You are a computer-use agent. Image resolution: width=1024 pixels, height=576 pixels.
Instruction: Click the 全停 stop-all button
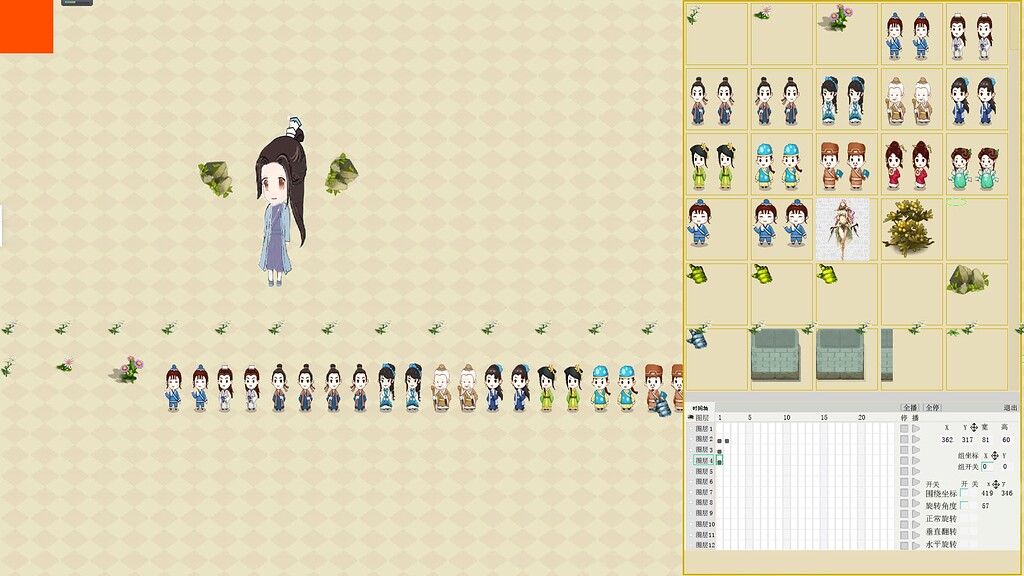[x=933, y=408]
